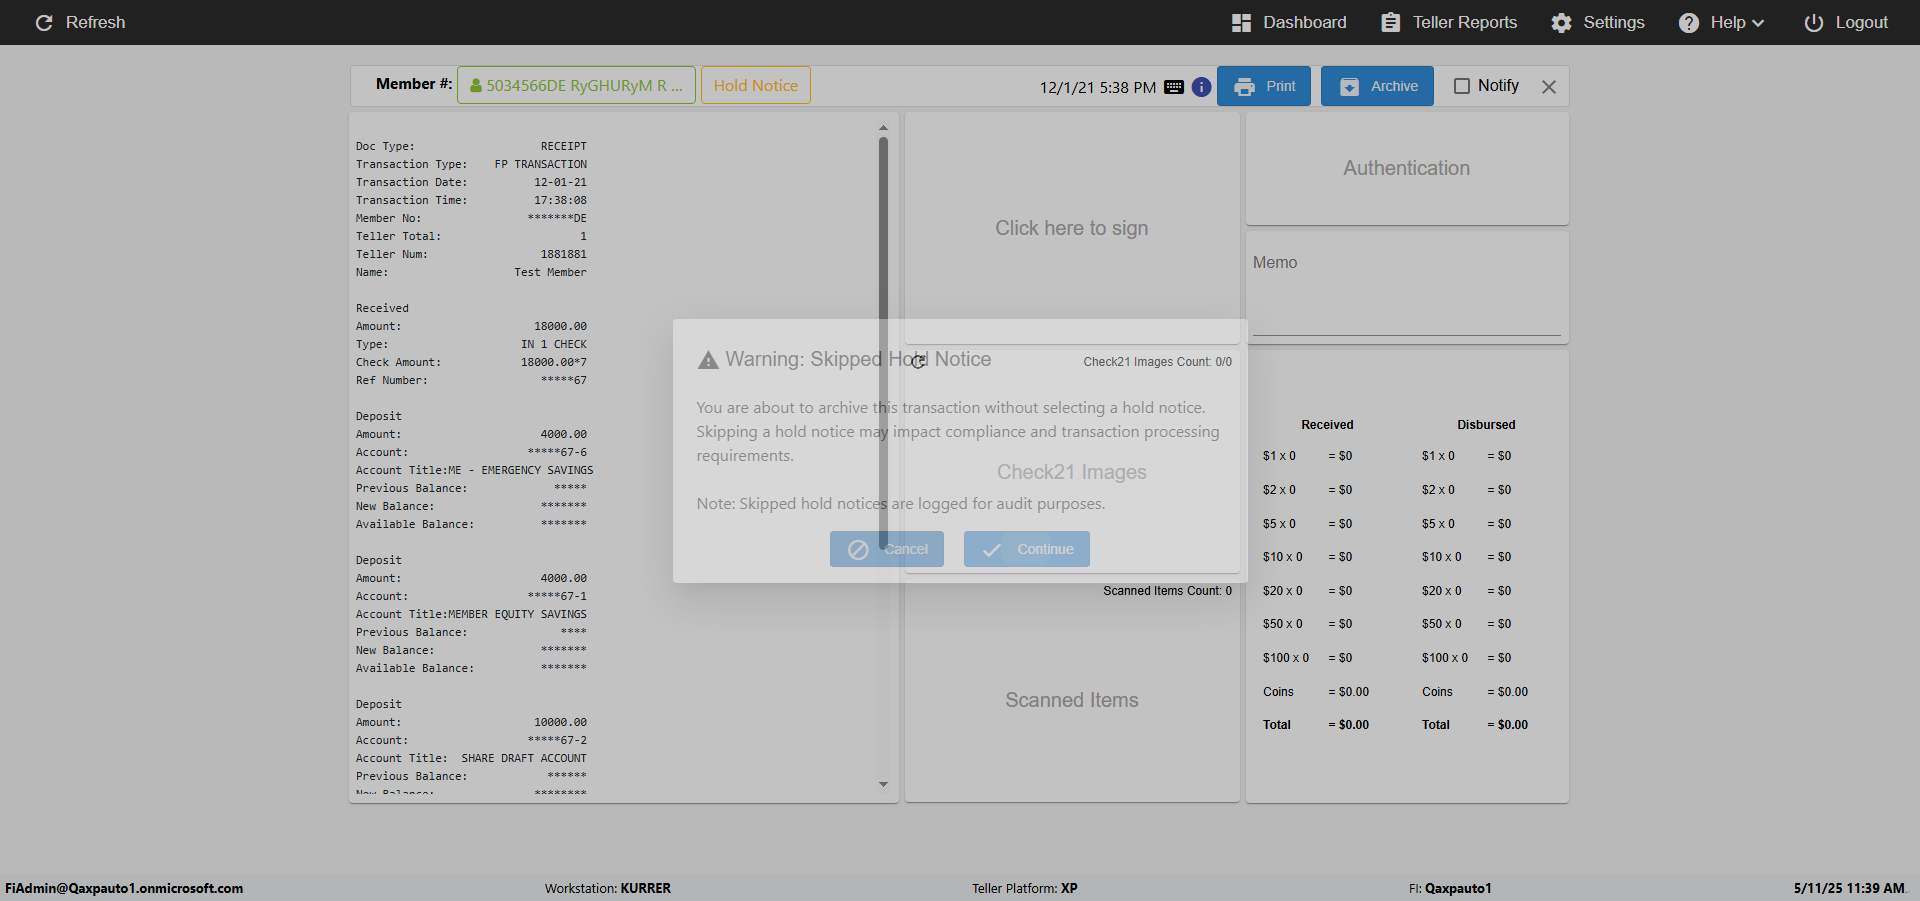Click the keyboard icon beside the date
The width and height of the screenshot is (1920, 901).
coord(1174,87)
